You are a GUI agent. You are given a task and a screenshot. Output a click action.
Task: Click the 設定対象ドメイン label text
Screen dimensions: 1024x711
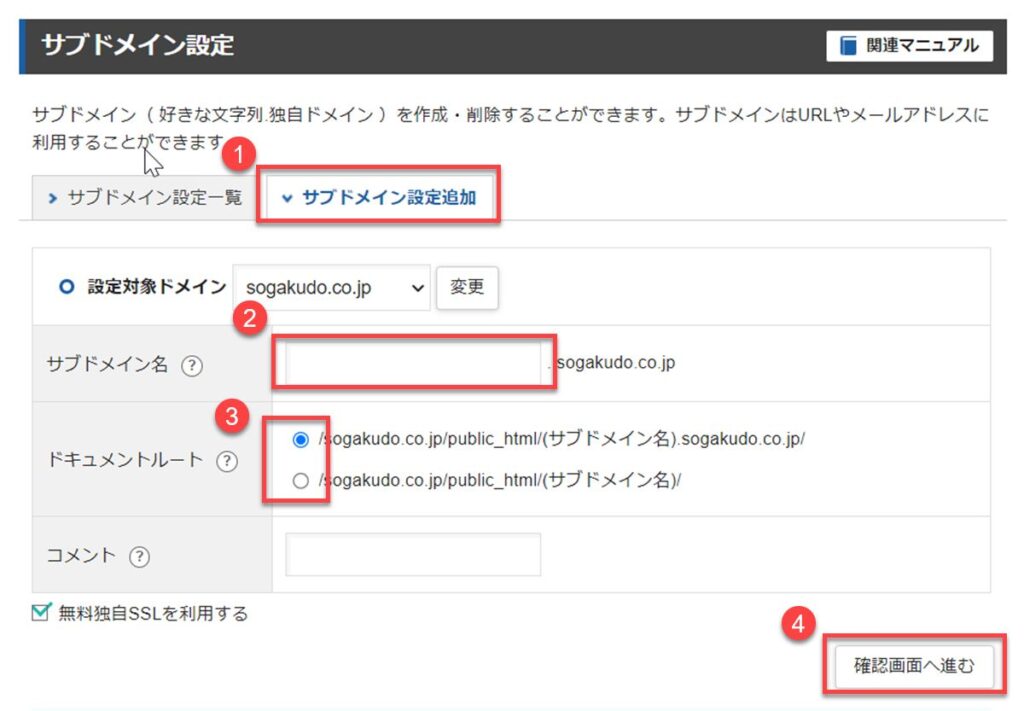pyautogui.click(x=157, y=287)
